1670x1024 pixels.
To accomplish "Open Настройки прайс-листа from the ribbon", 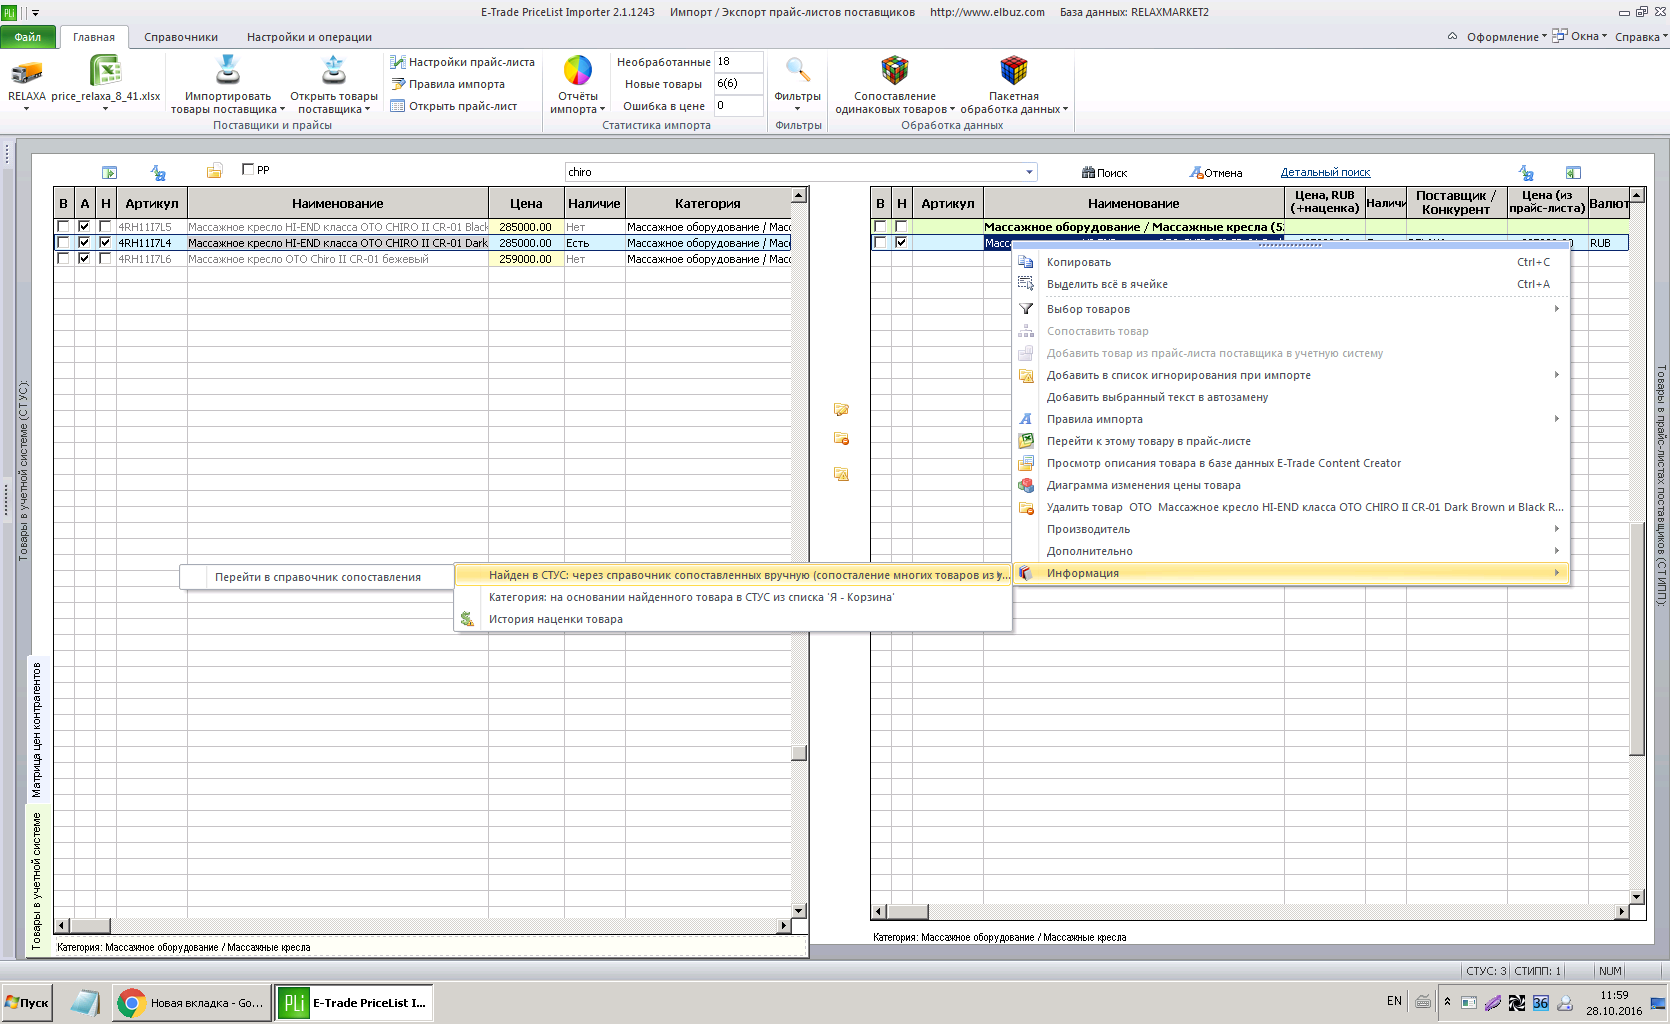I will pyautogui.click(x=462, y=62).
